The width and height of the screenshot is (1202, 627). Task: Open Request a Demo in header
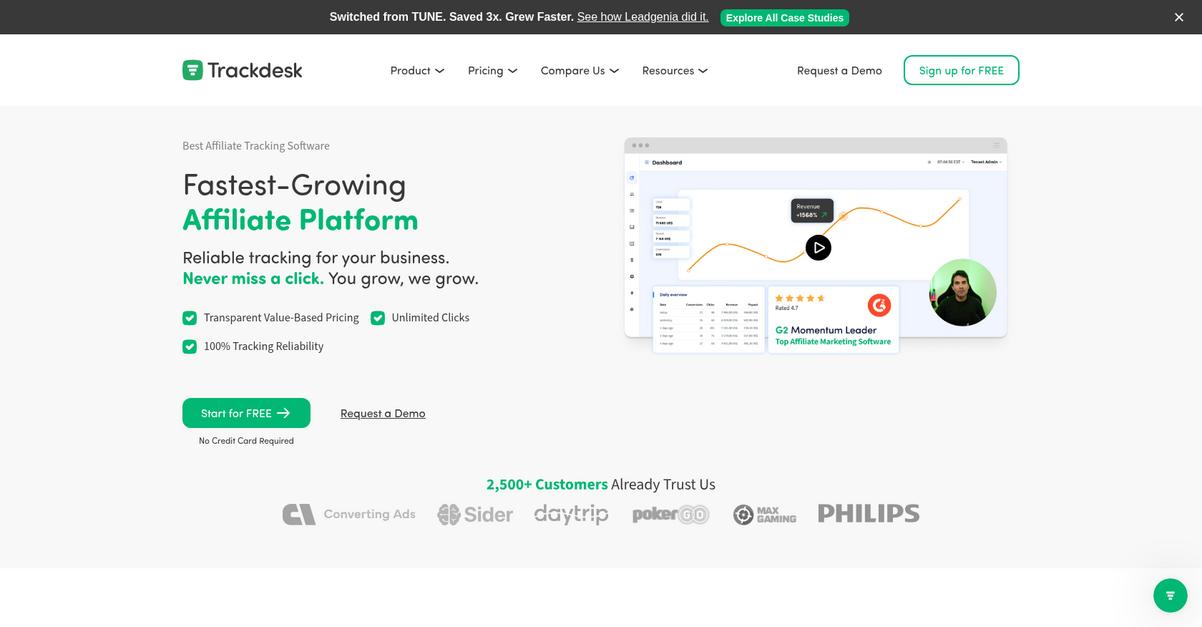click(839, 70)
